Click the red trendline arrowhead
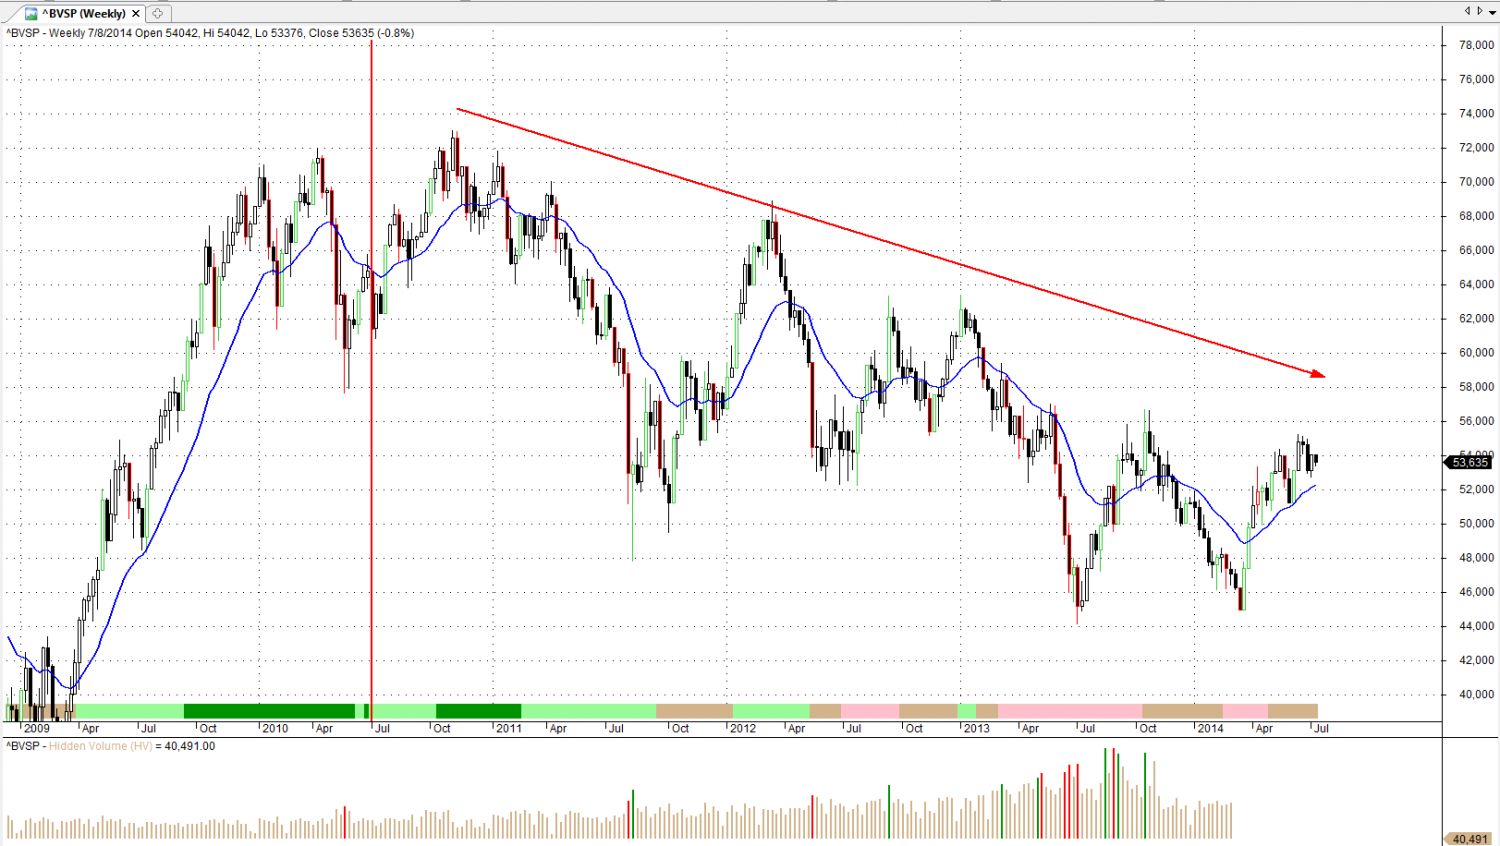 tap(1319, 374)
